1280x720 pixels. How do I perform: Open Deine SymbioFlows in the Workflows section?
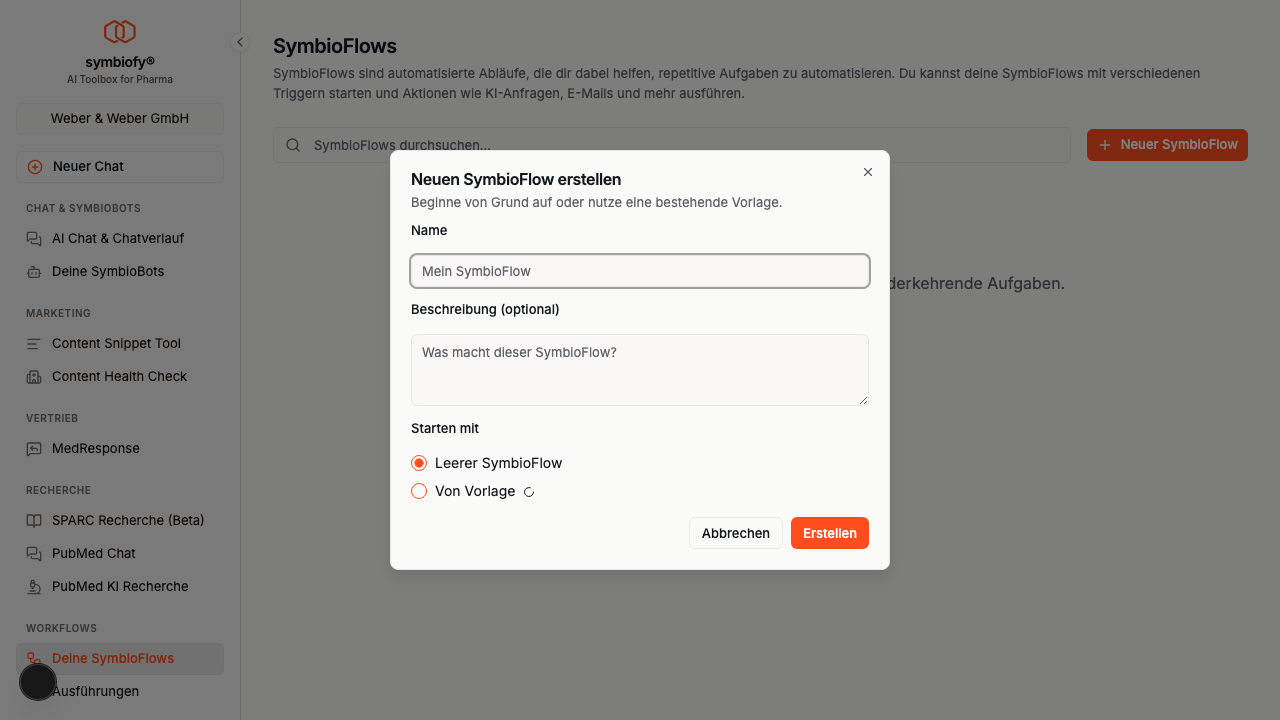tap(113, 658)
